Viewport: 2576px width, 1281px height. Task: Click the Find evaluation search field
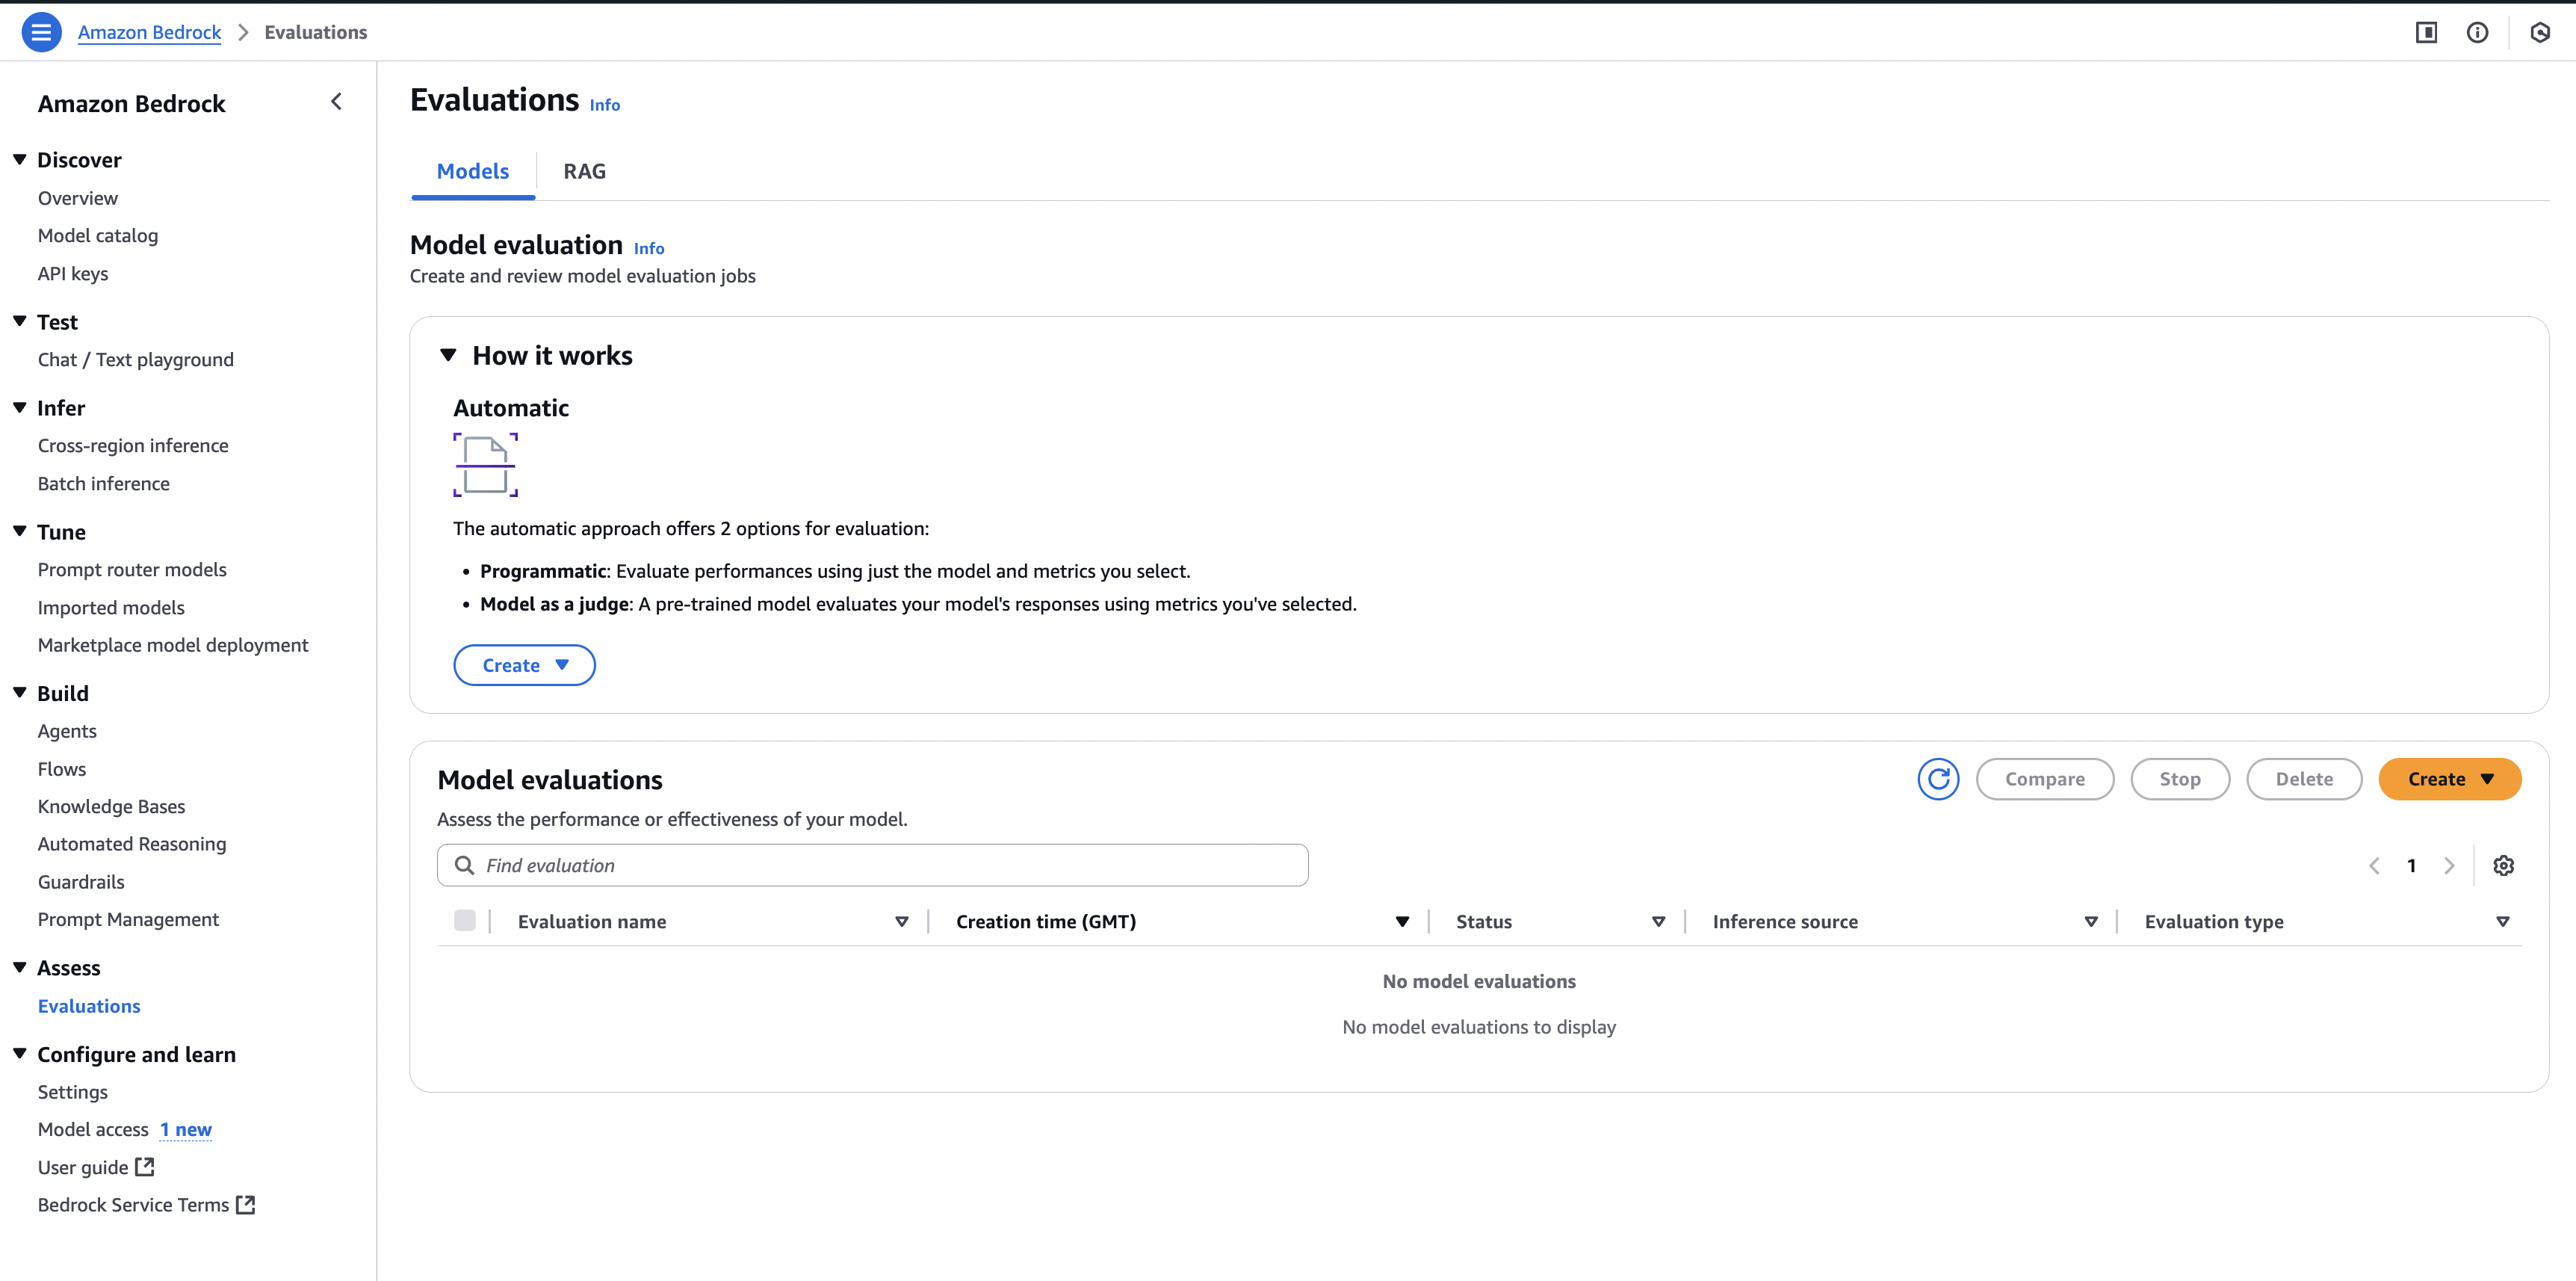point(872,866)
